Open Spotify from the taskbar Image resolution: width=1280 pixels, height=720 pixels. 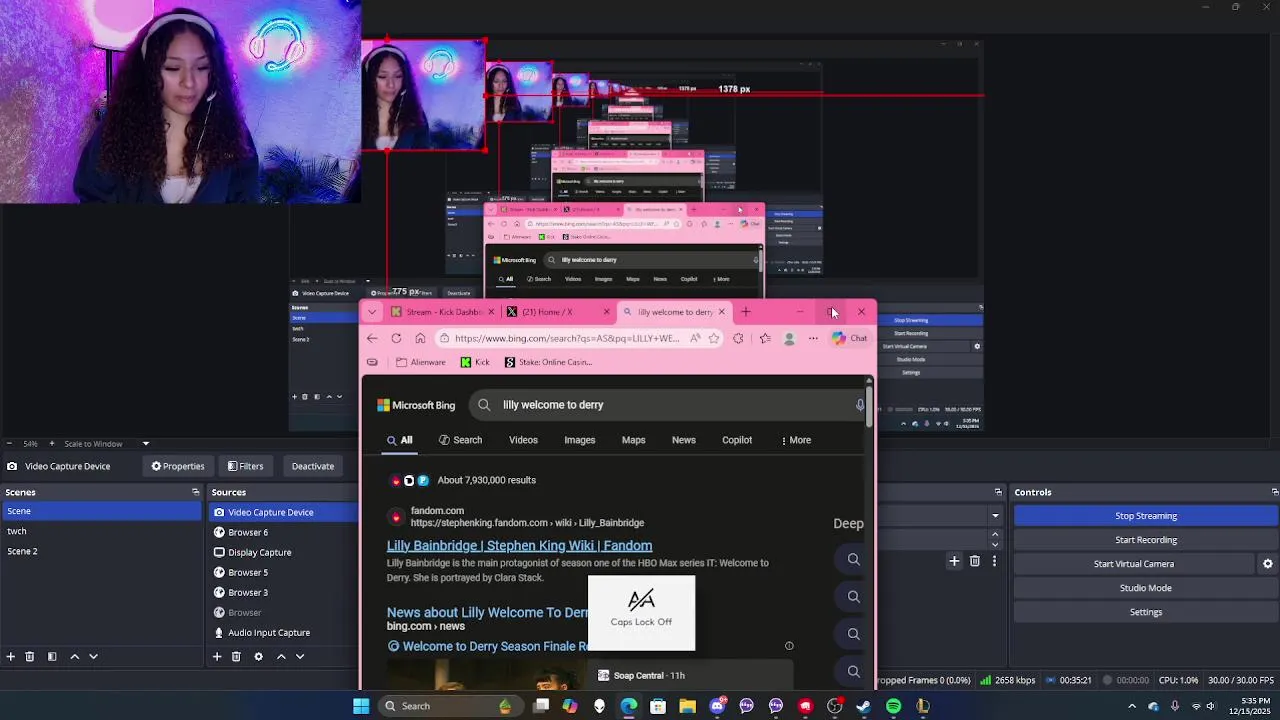tap(893, 706)
